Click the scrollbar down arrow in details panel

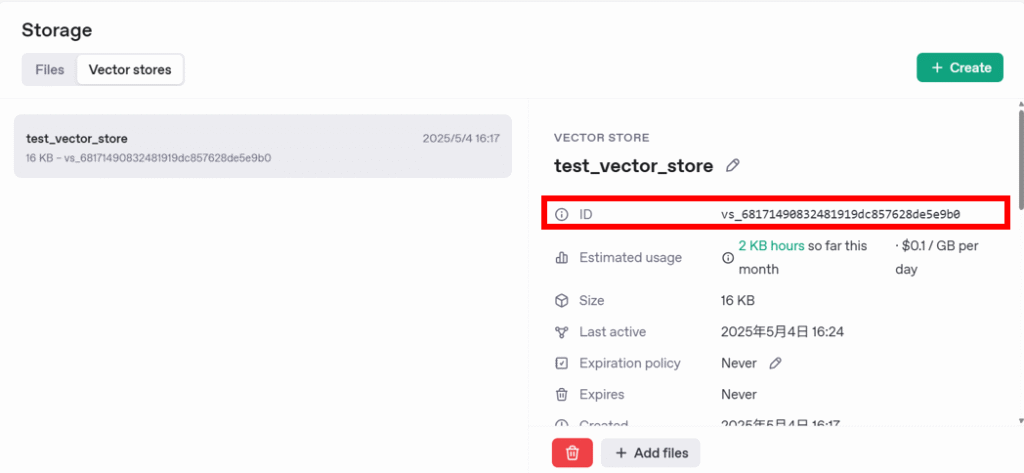click(x=1020, y=421)
